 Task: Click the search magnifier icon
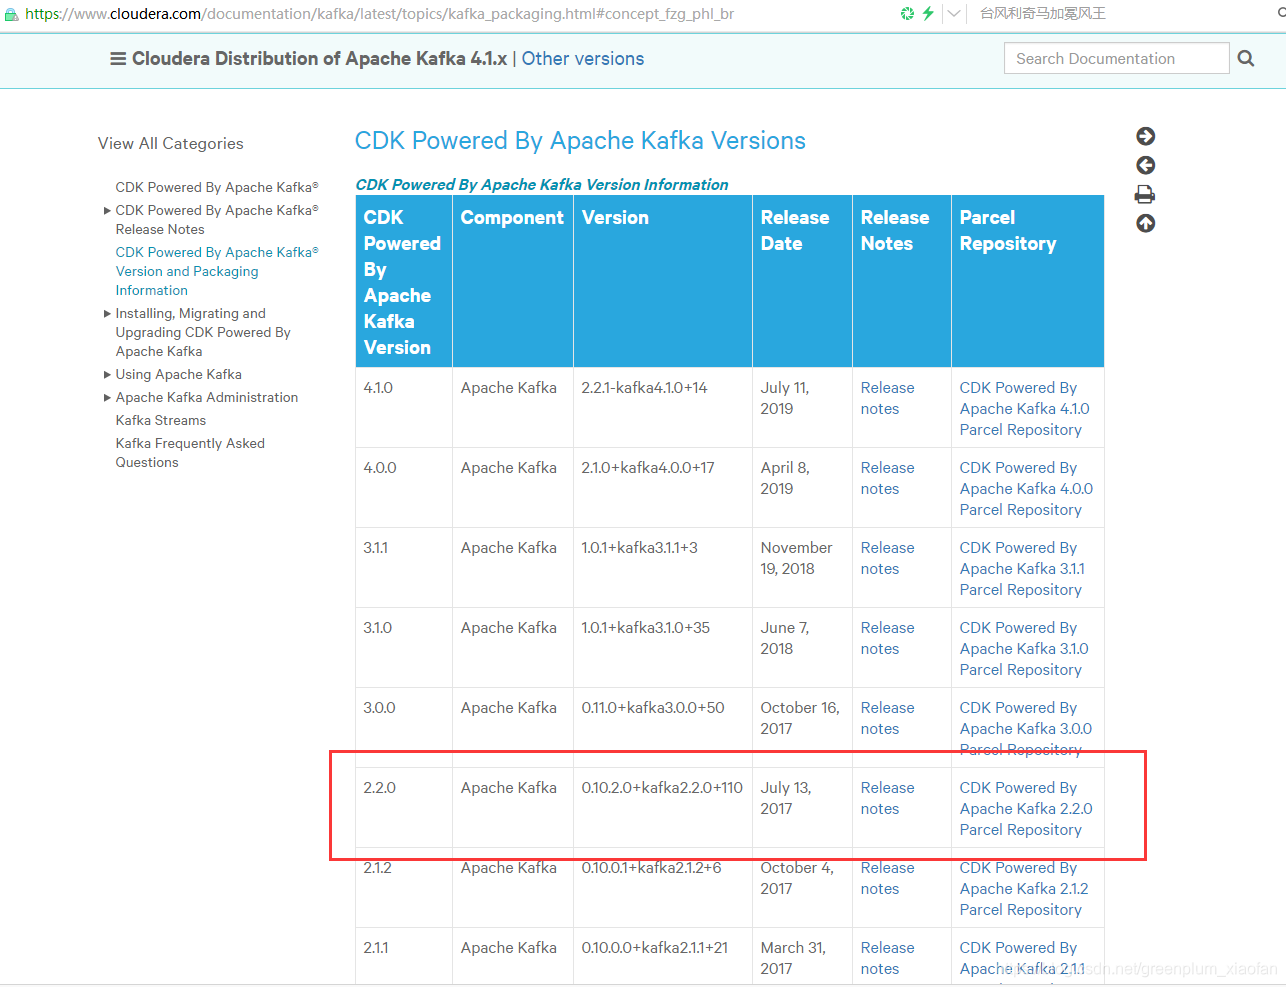(x=1246, y=59)
